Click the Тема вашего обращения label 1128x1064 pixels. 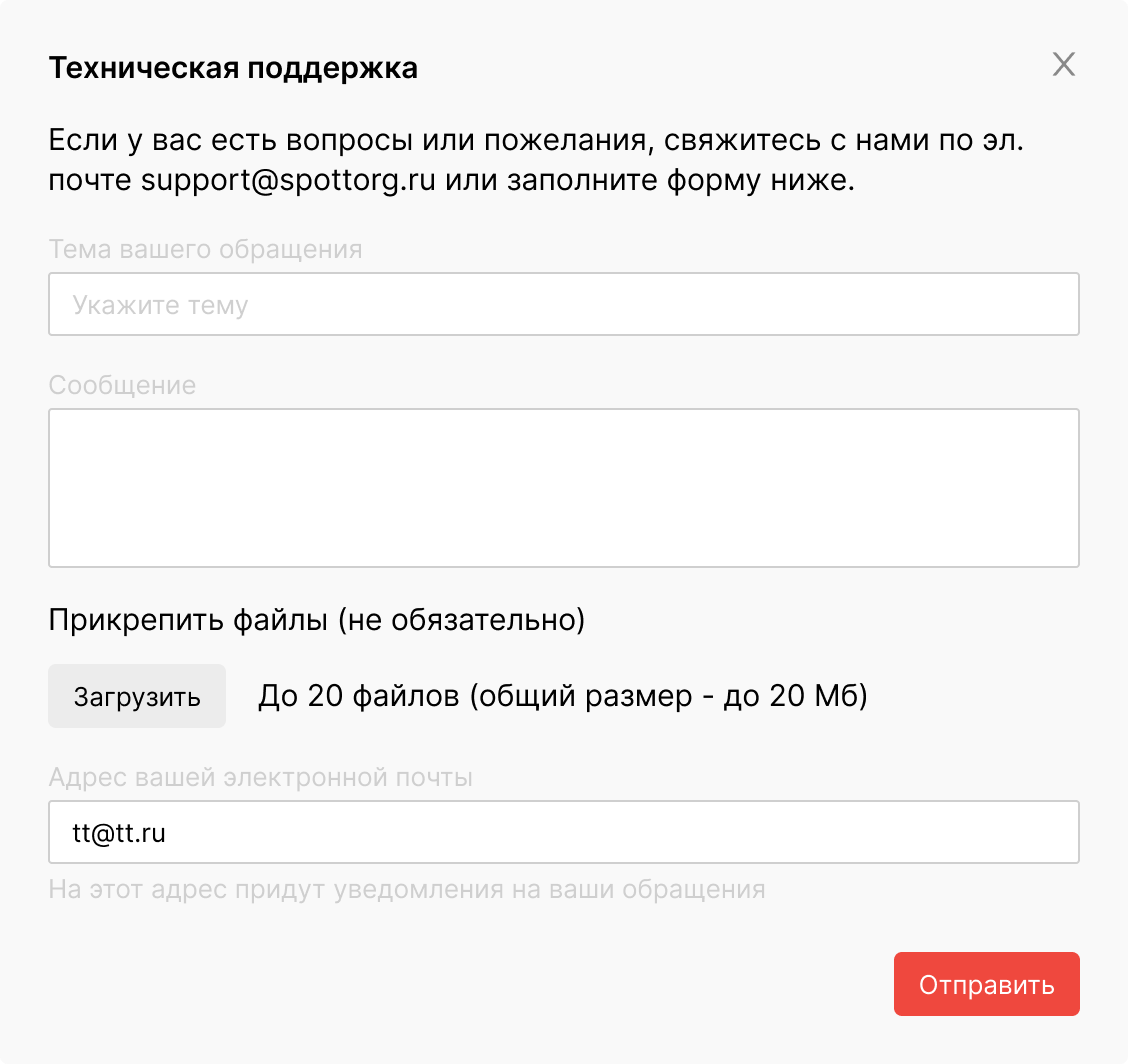click(205, 249)
